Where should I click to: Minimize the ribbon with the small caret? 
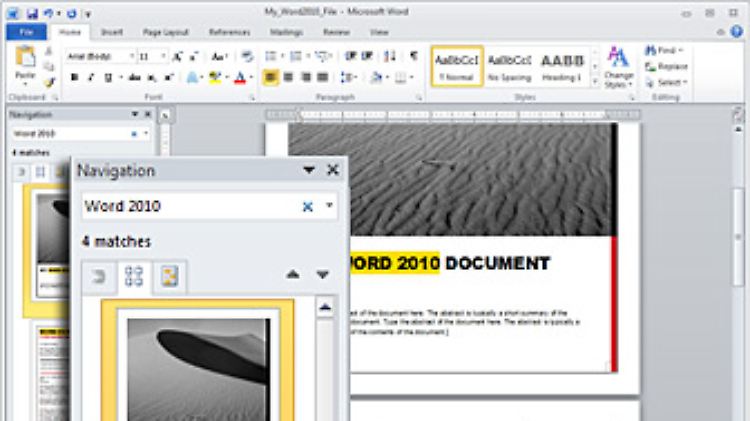pos(721,32)
